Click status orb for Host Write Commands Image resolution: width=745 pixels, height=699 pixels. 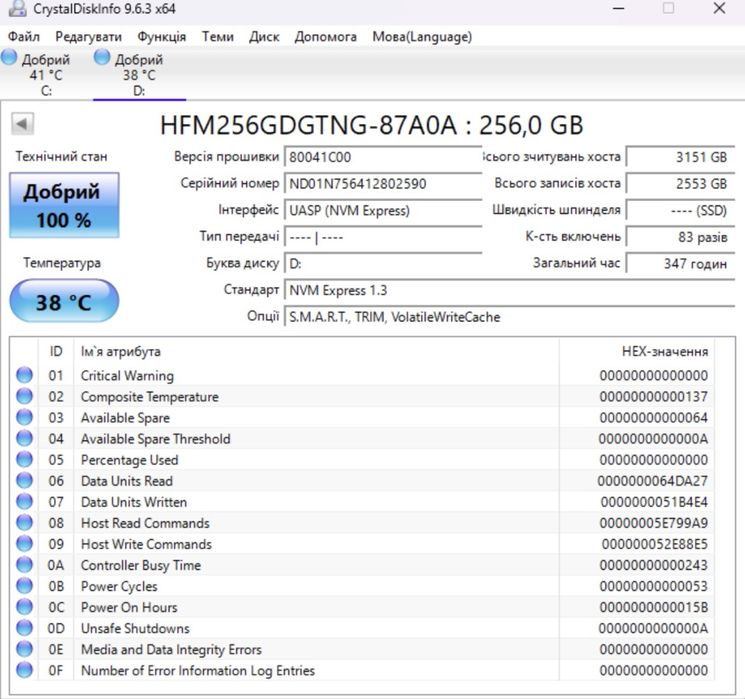24,544
